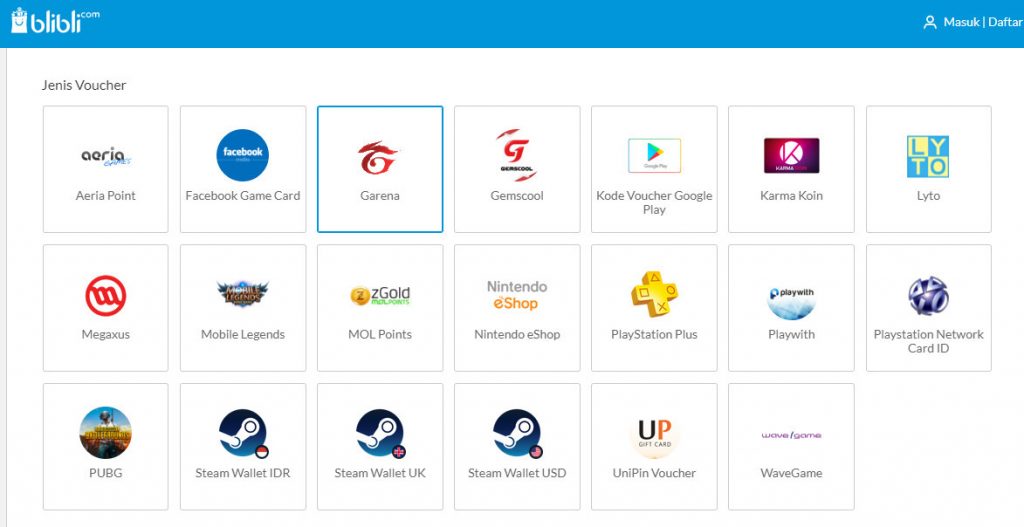
Task: Click the Kode Voucher Google Play label
Action: 654,202
